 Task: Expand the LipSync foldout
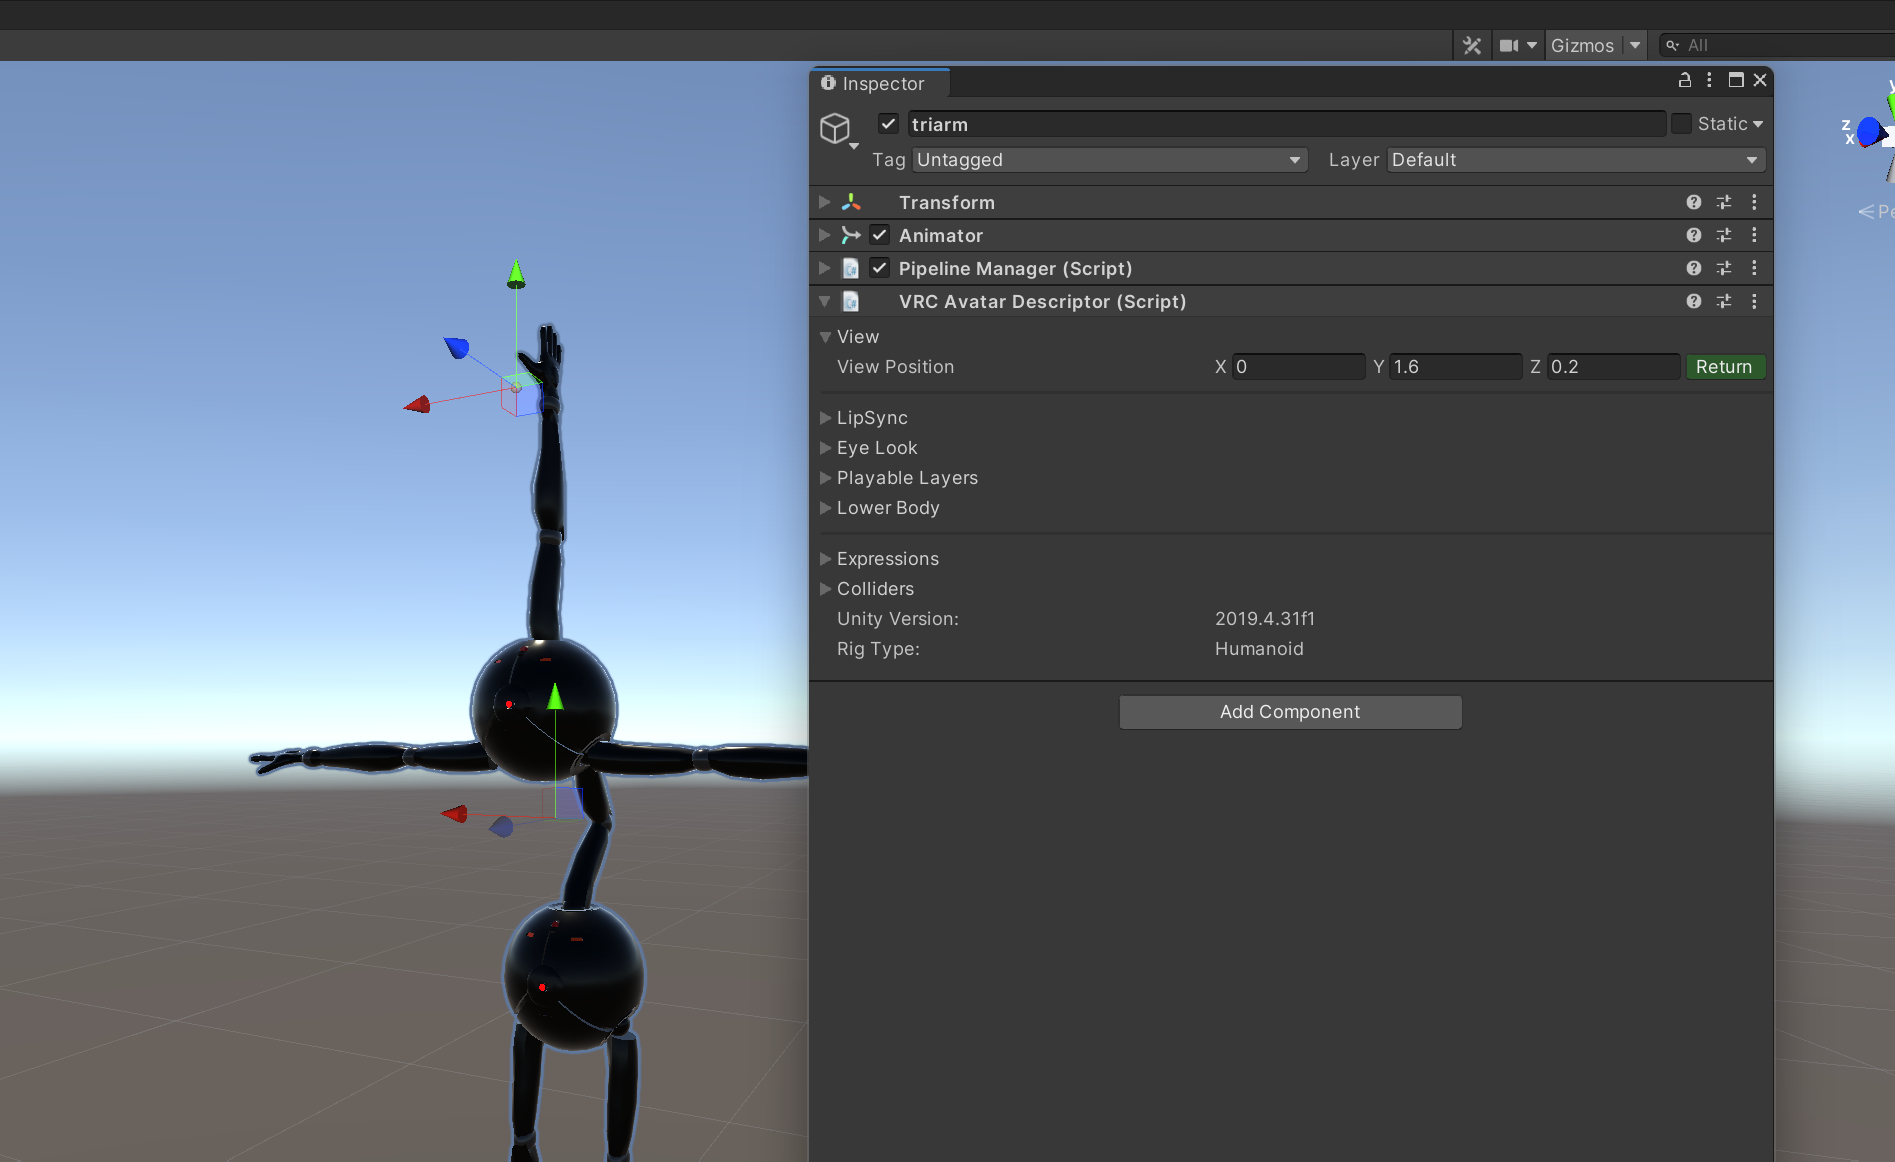click(x=871, y=418)
